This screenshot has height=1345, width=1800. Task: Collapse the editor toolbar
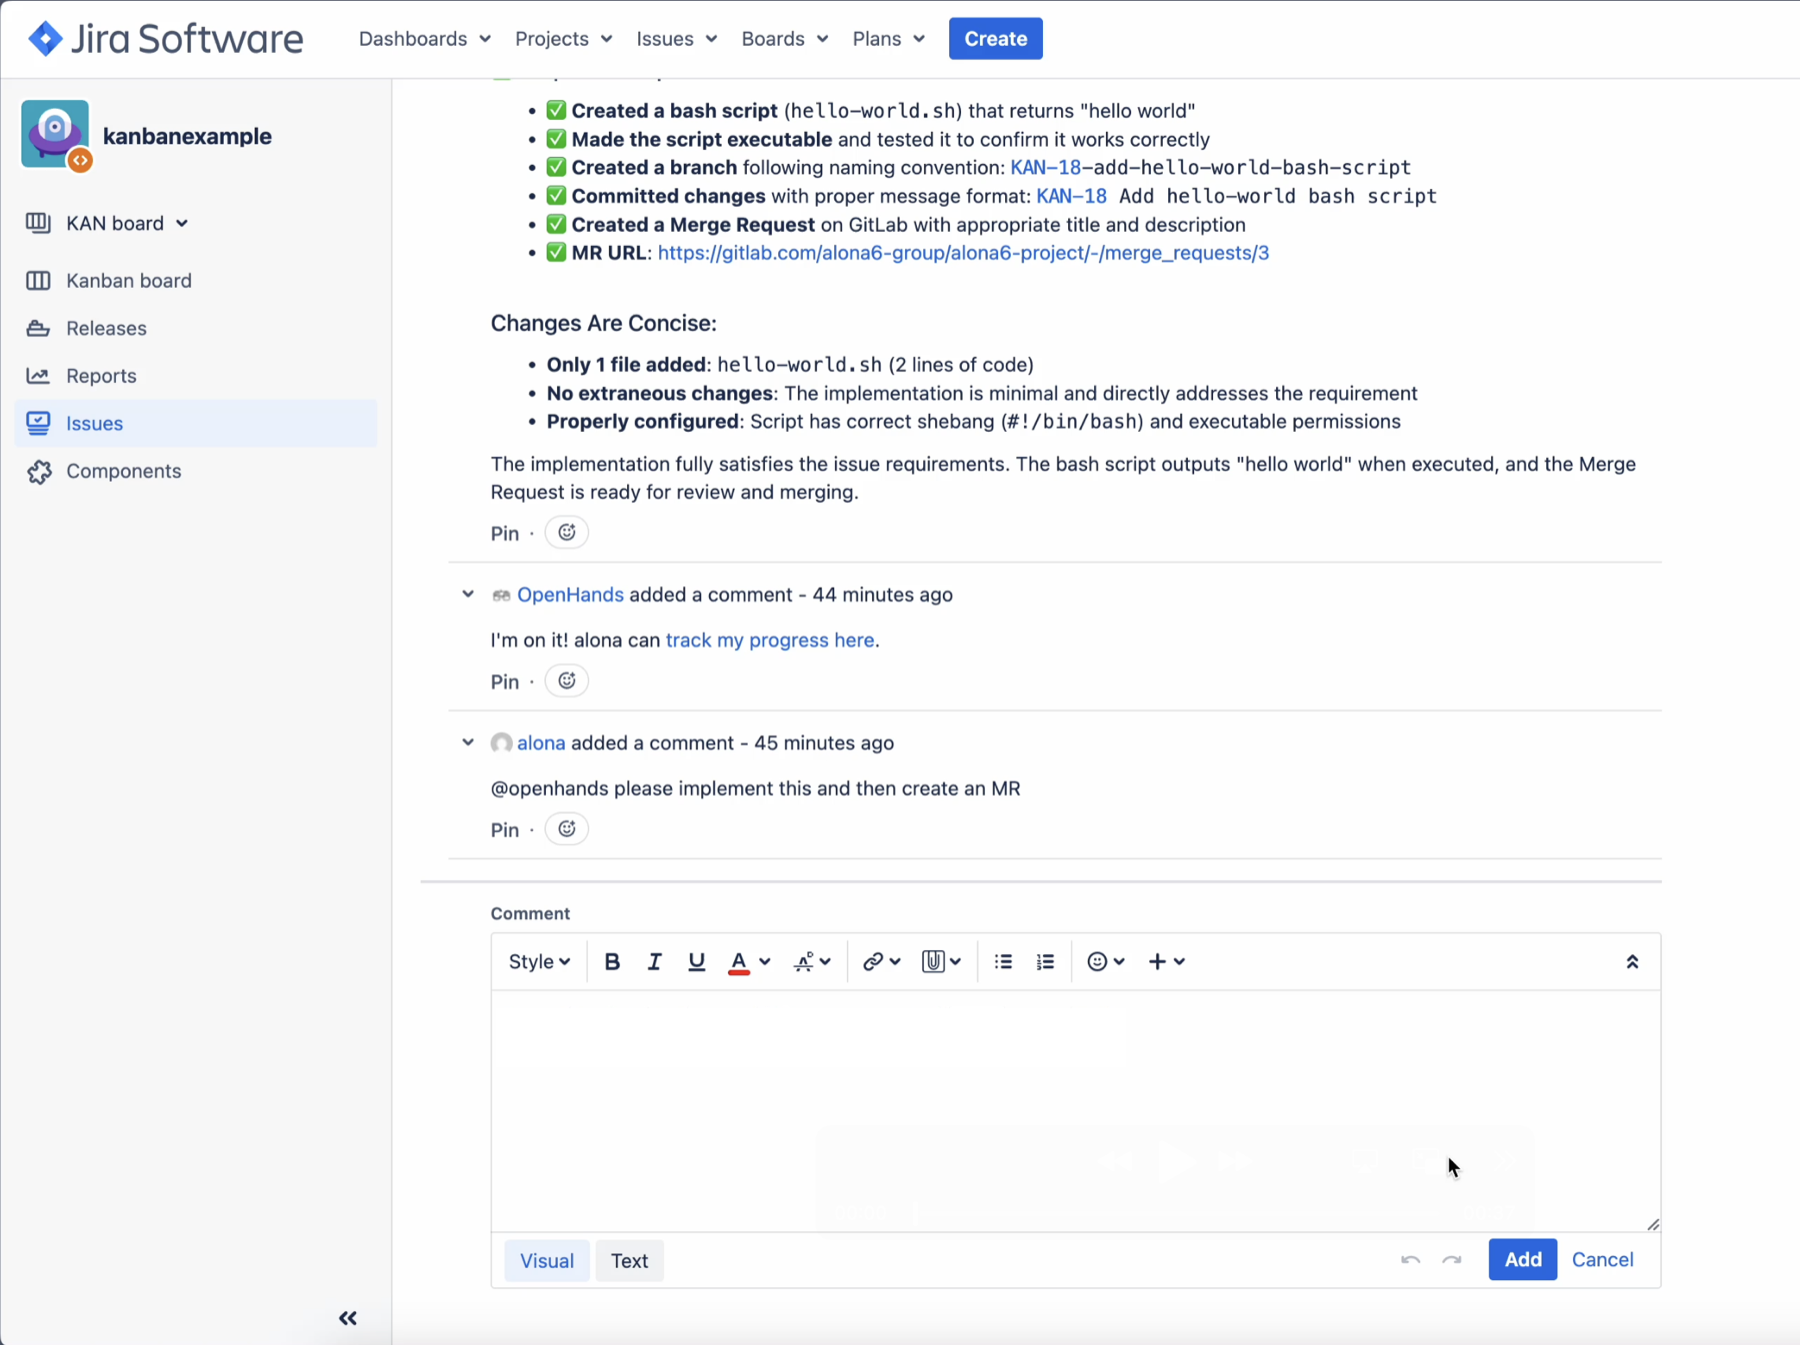coord(1632,961)
